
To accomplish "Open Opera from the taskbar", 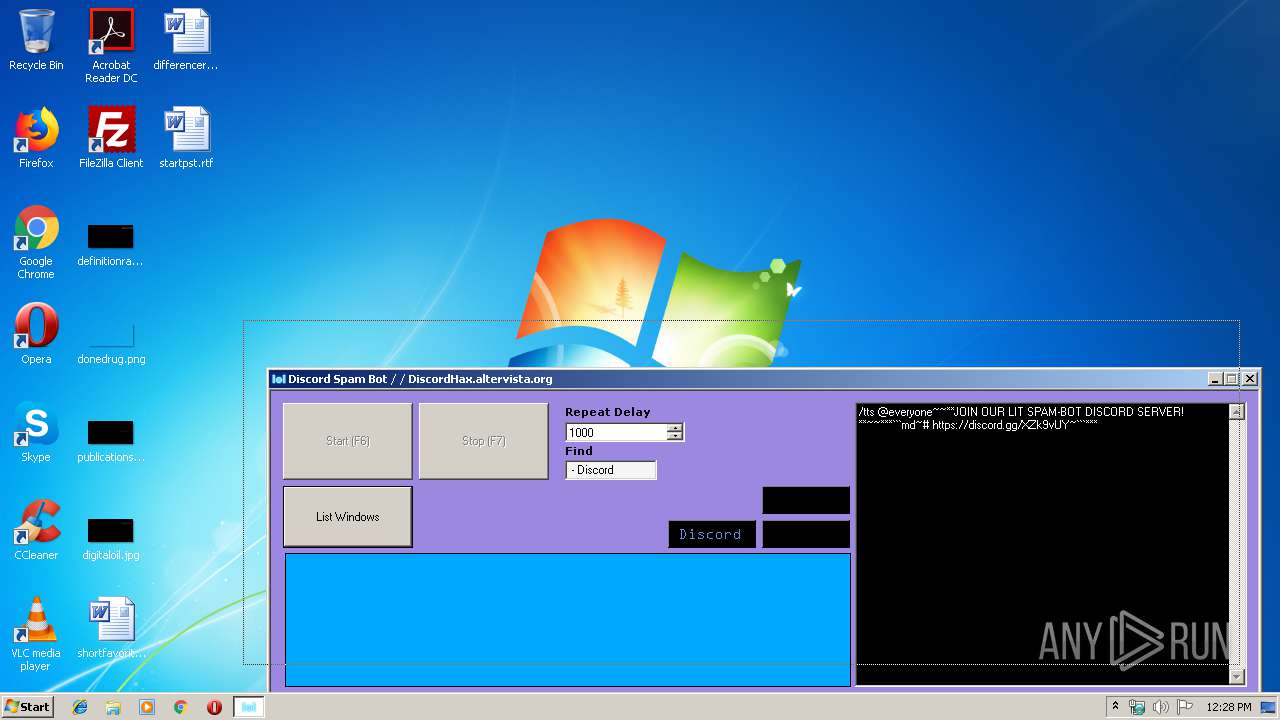I will [214, 707].
